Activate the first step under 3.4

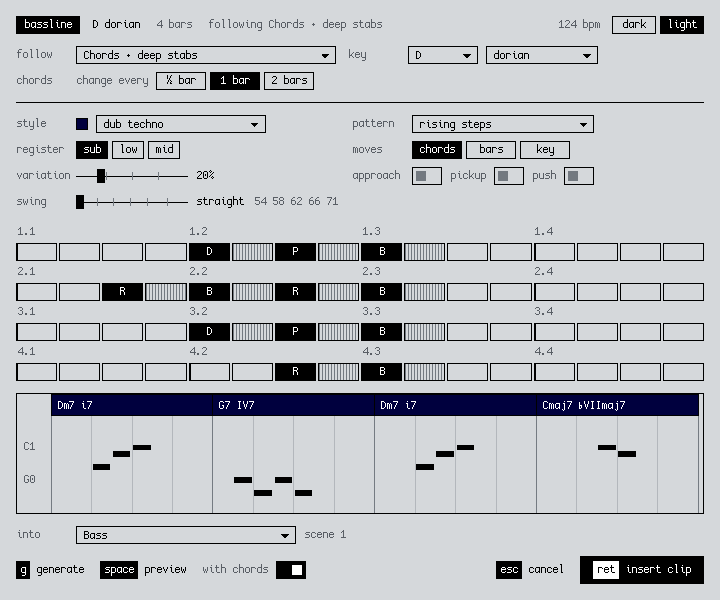[554, 331]
